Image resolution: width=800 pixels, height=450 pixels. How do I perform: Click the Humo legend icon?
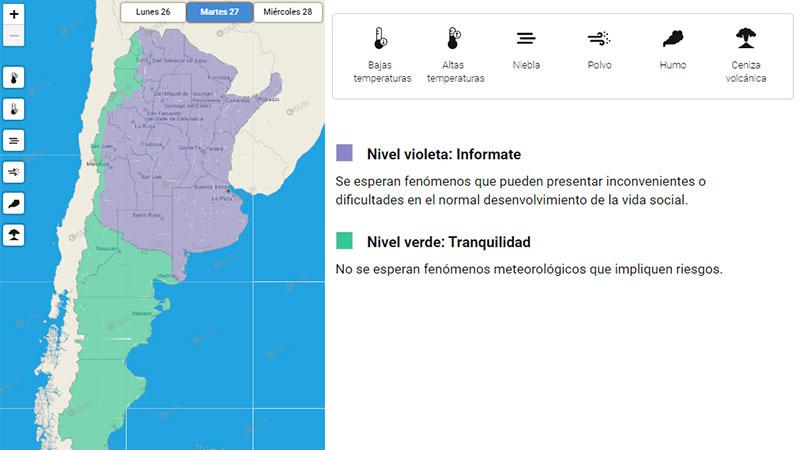(x=672, y=40)
